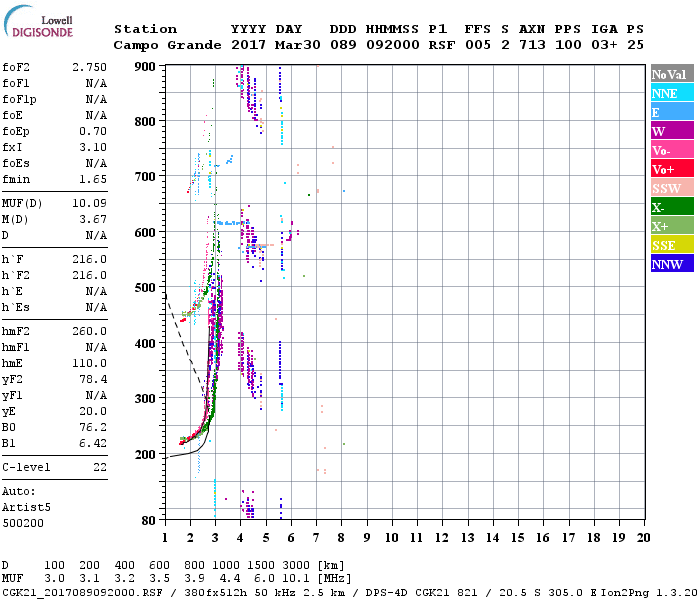Select the Vo- pink legend entry
The height and width of the screenshot is (600, 700).
pyautogui.click(x=671, y=150)
